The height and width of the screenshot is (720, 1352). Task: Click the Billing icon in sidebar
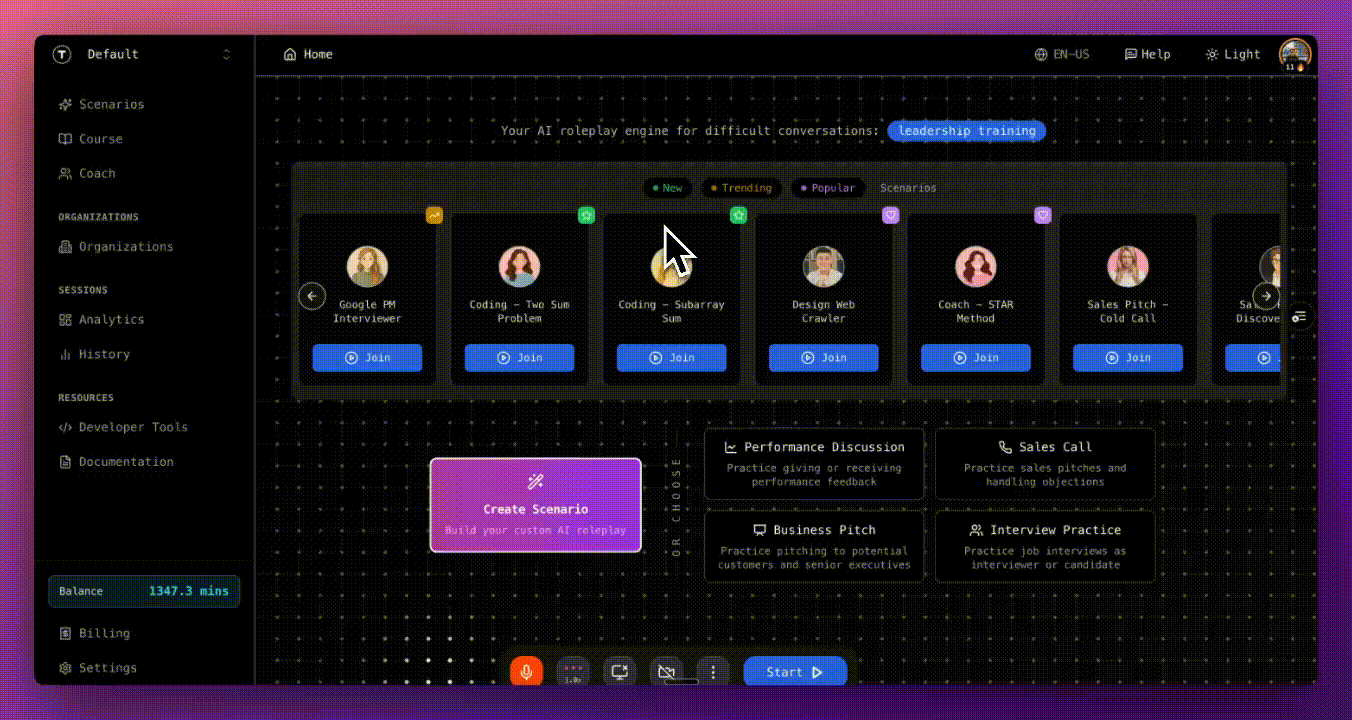pos(65,634)
